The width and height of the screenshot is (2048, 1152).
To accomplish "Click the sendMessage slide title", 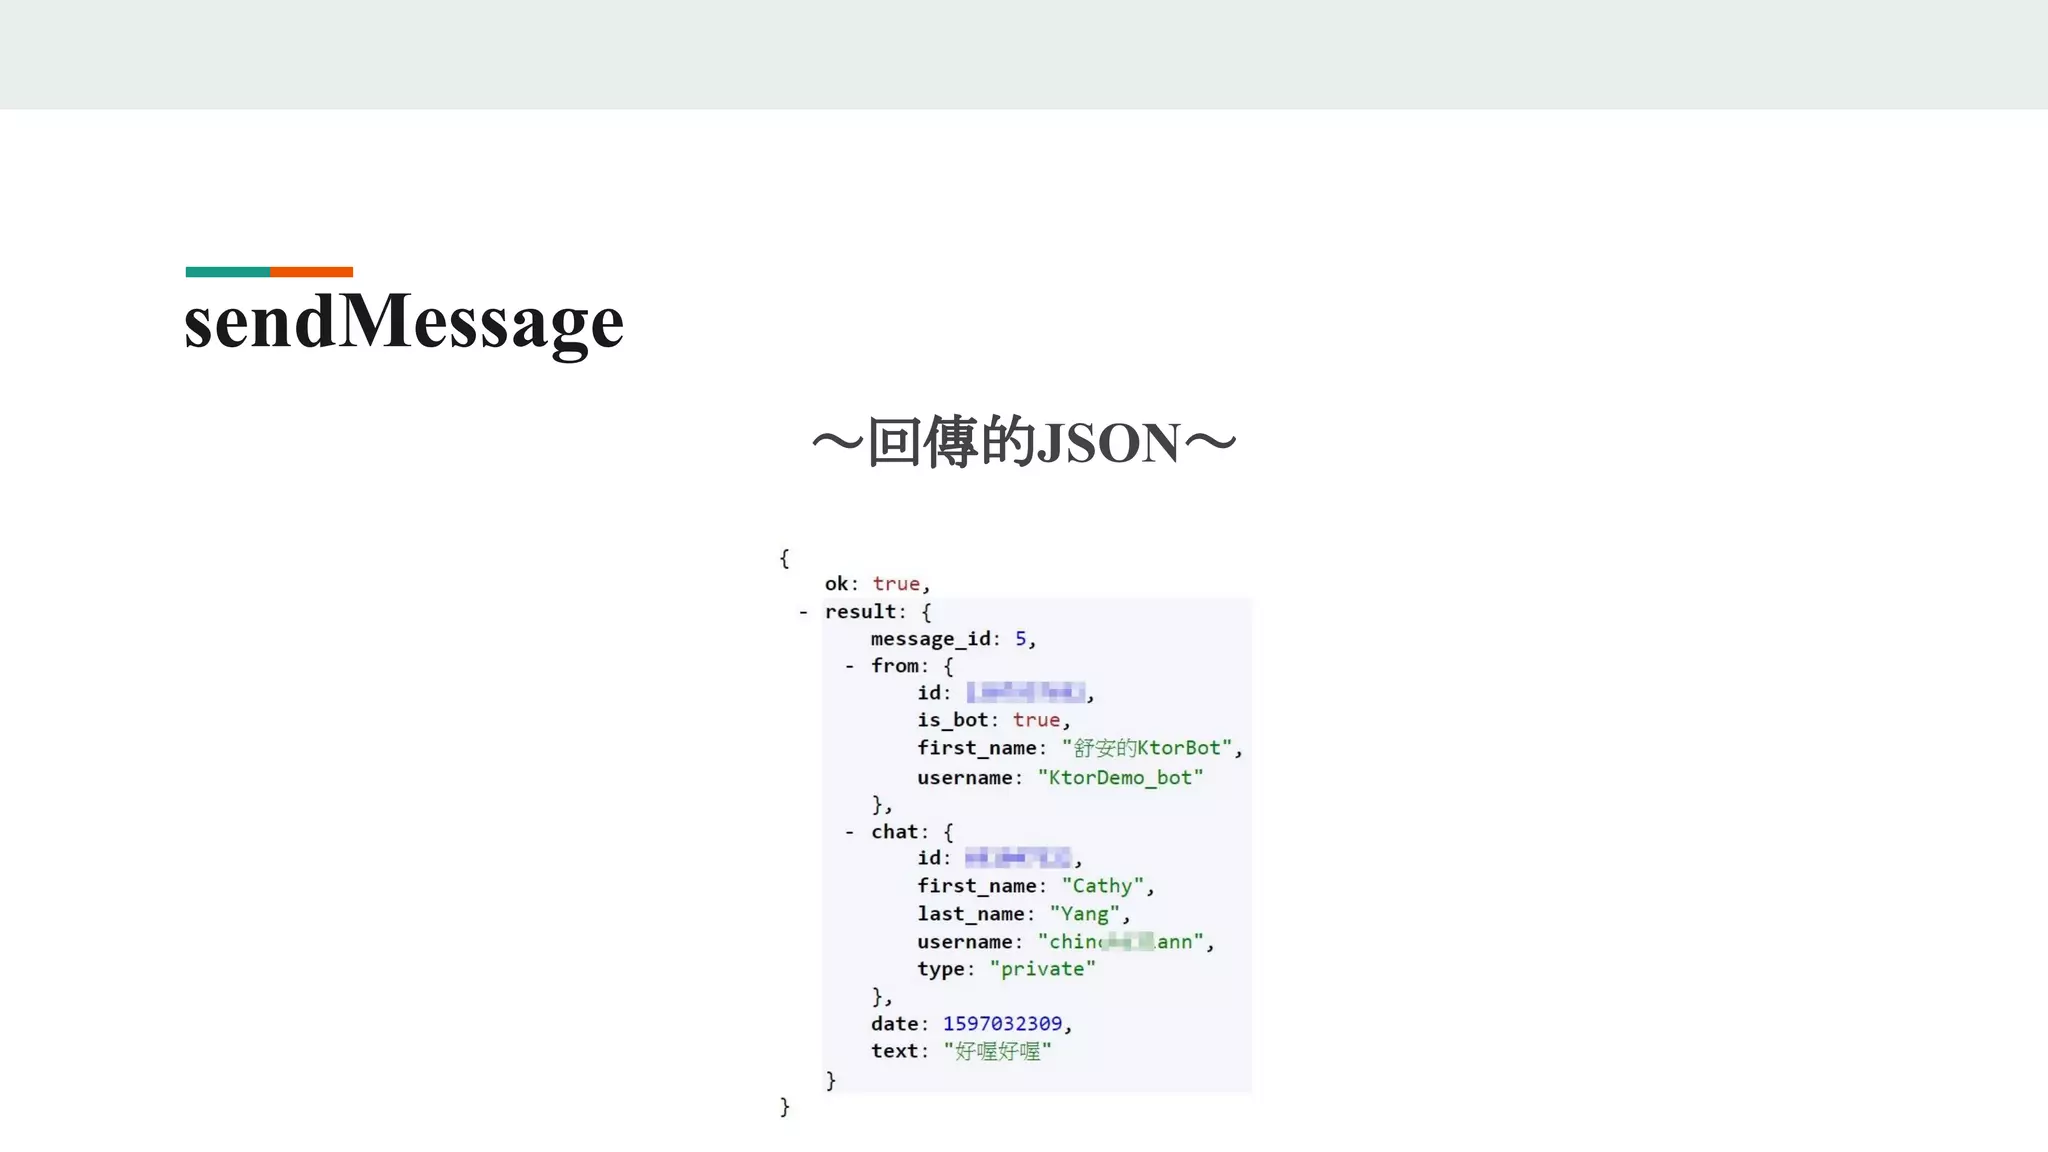I will [x=404, y=322].
